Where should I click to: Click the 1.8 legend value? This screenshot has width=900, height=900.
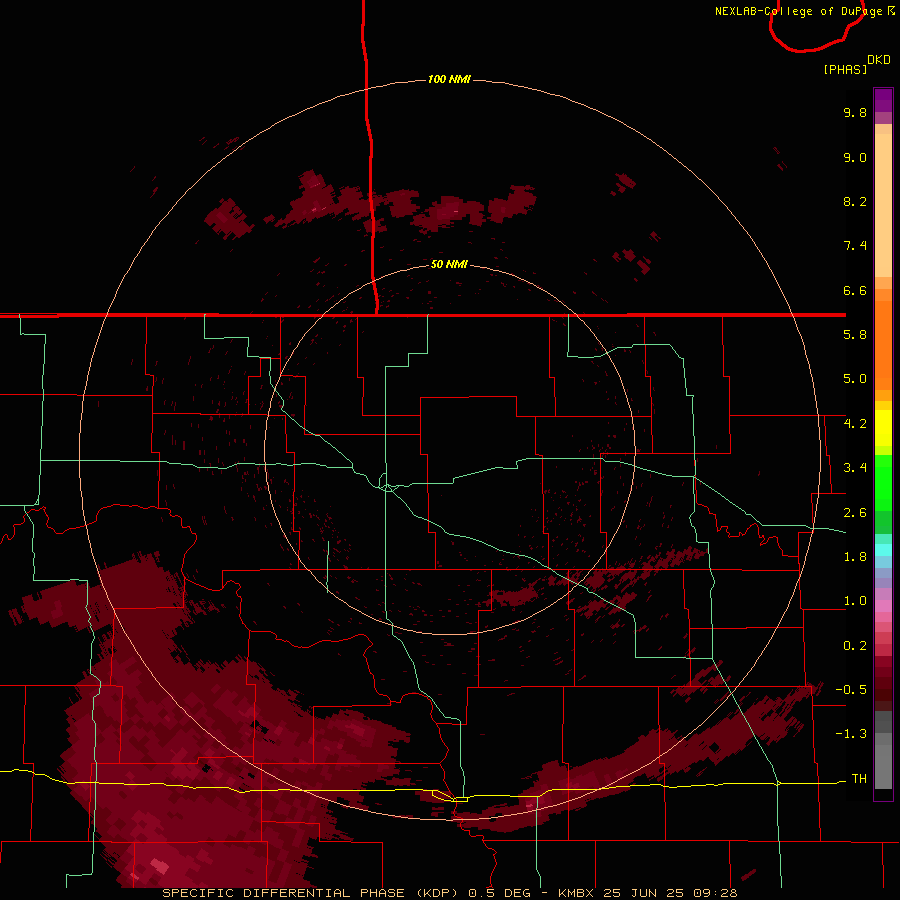pyautogui.click(x=855, y=557)
